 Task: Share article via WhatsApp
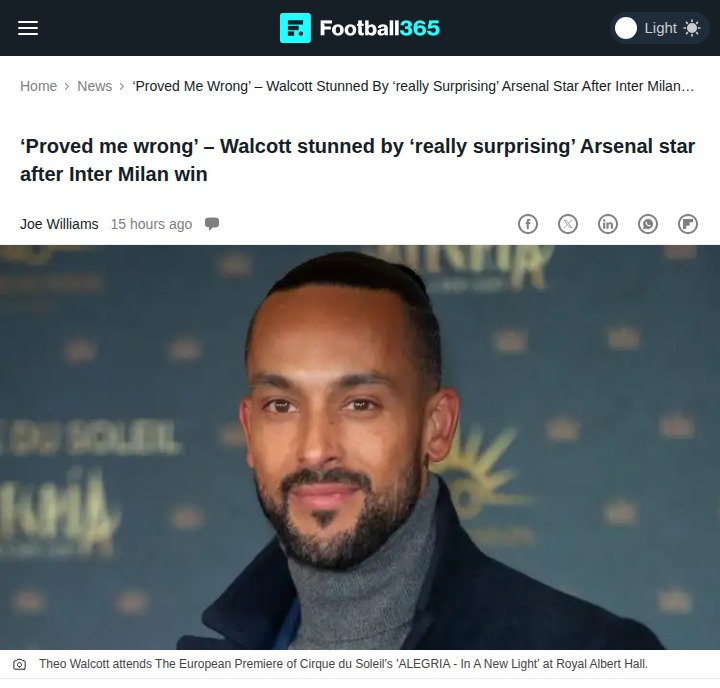[x=648, y=224]
